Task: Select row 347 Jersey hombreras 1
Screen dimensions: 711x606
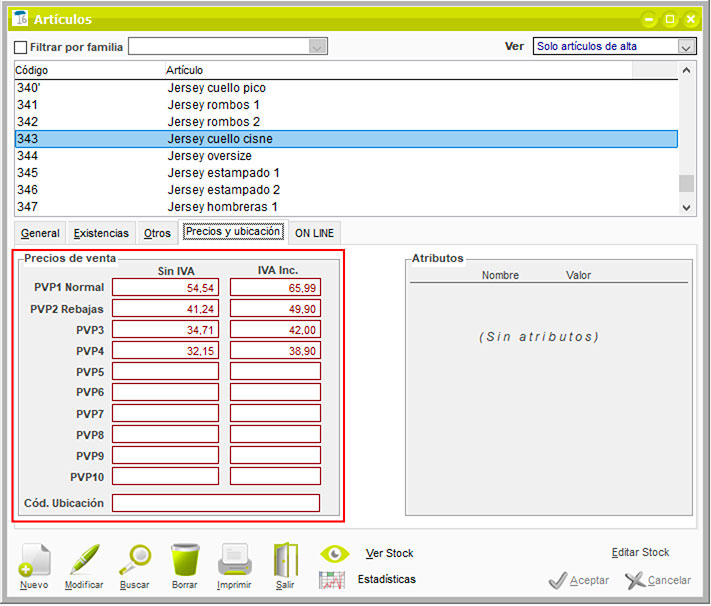Action: click(346, 207)
